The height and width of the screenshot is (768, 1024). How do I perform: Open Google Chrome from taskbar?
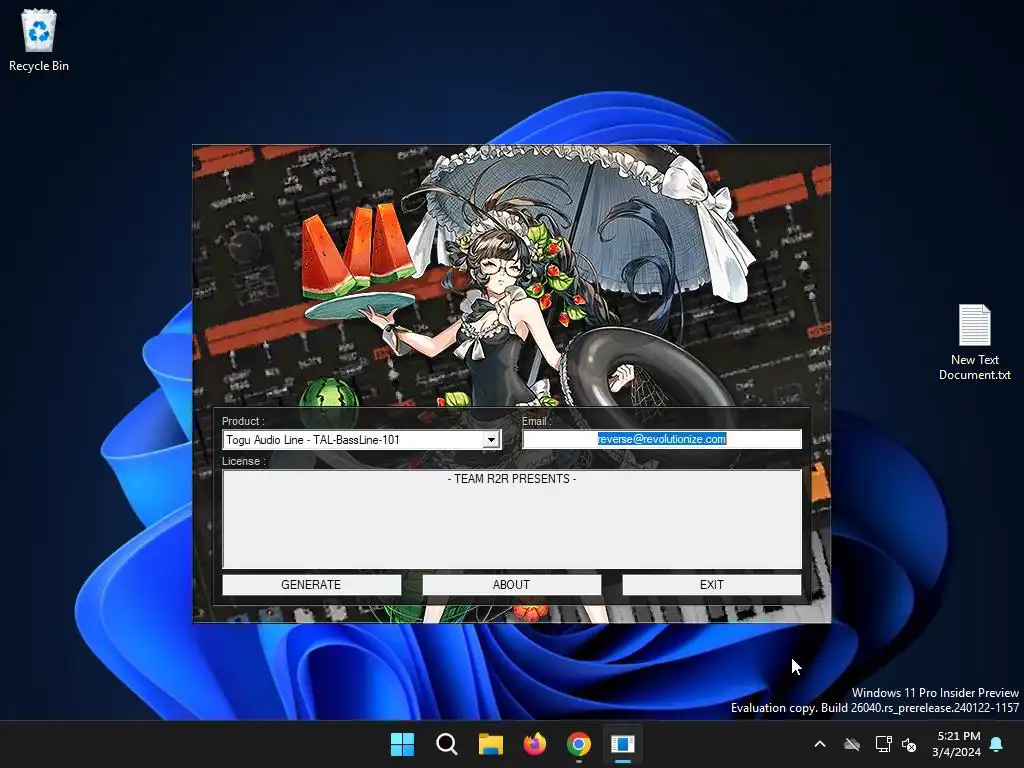pos(579,744)
